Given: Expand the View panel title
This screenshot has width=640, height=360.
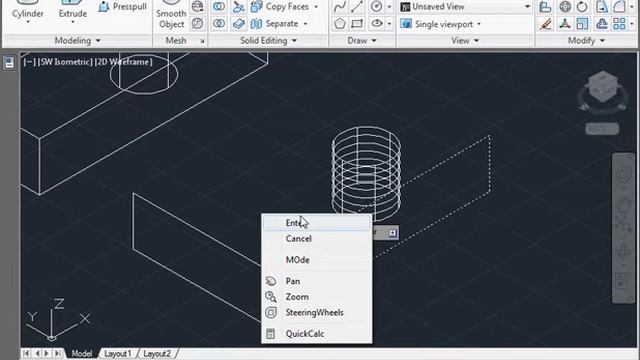Looking at the screenshot, I should click(x=465, y=40).
